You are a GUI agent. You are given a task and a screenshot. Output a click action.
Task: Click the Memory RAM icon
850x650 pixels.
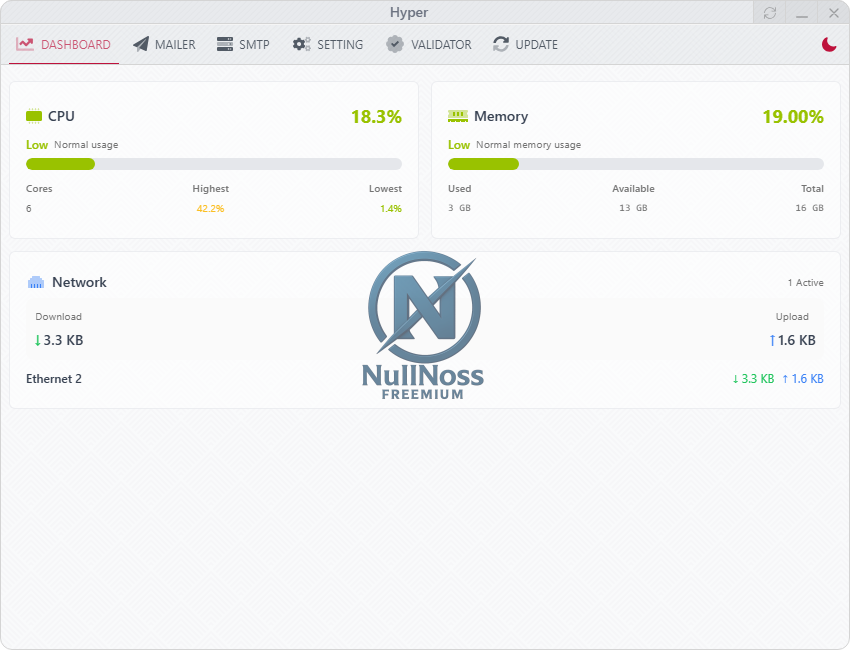point(458,116)
